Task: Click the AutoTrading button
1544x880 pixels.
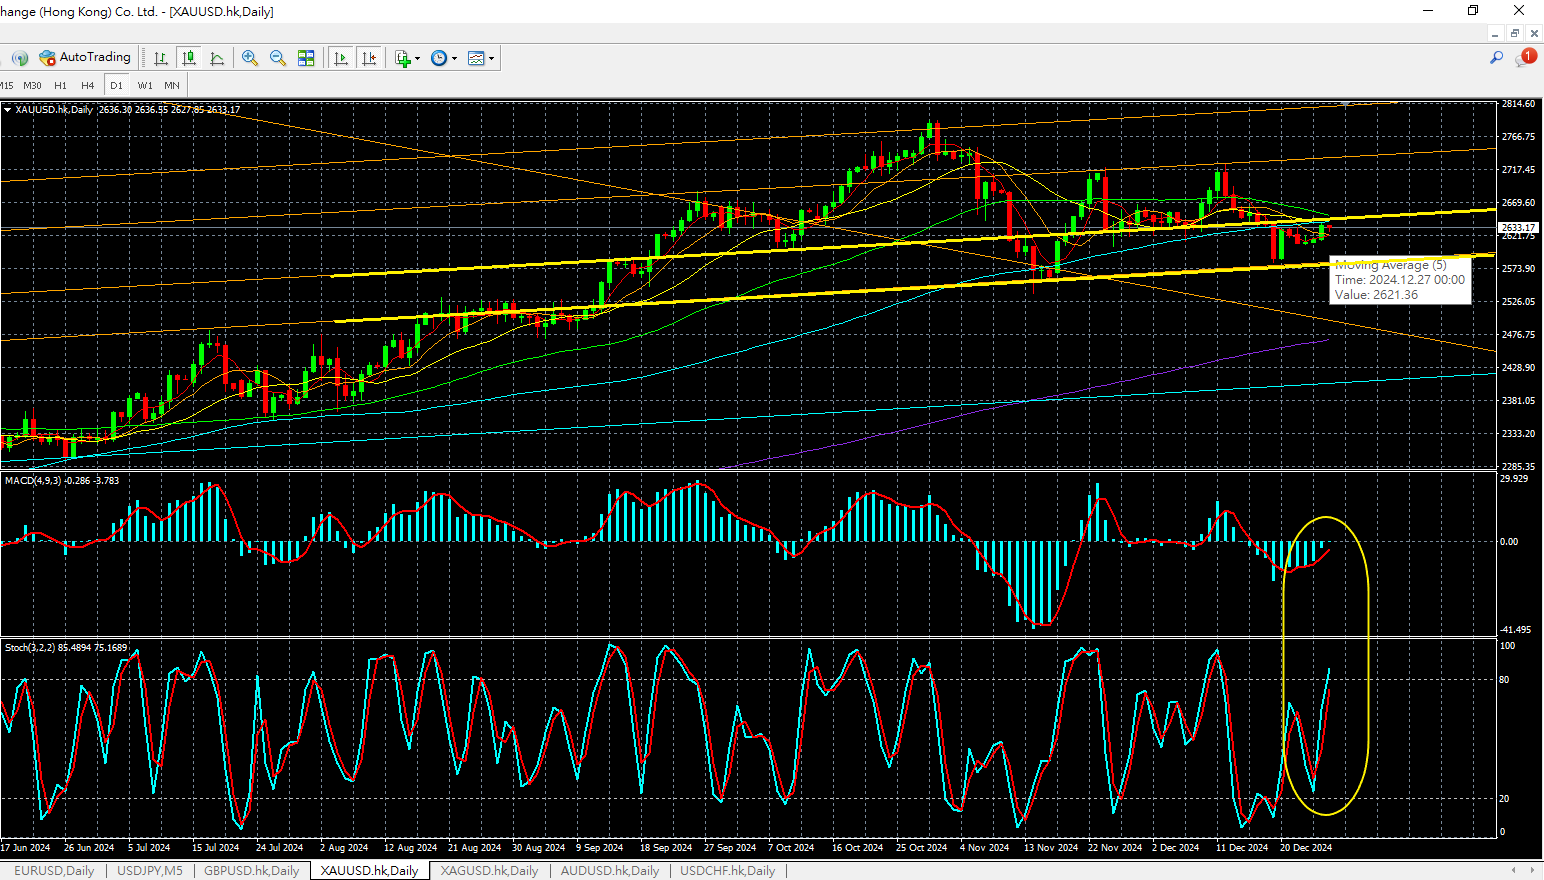Action: coord(85,58)
